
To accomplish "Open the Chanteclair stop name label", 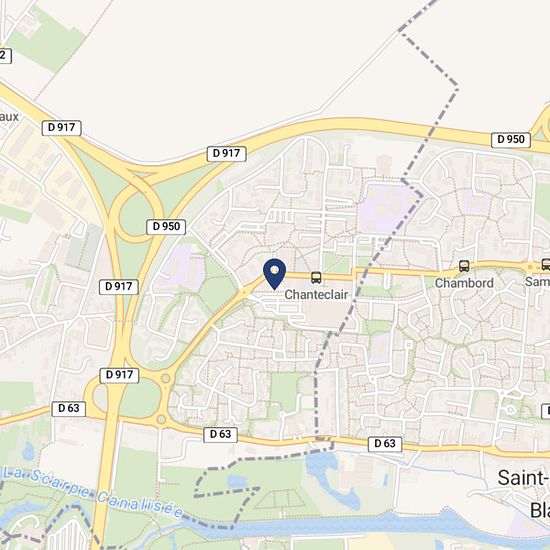I will tap(316, 295).
